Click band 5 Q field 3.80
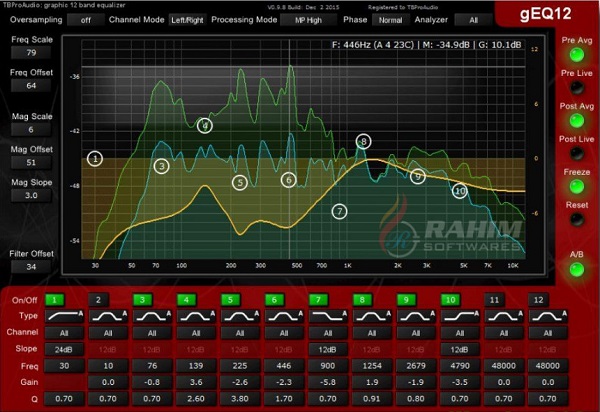Image resolution: width=600 pixels, height=412 pixels. point(240,399)
